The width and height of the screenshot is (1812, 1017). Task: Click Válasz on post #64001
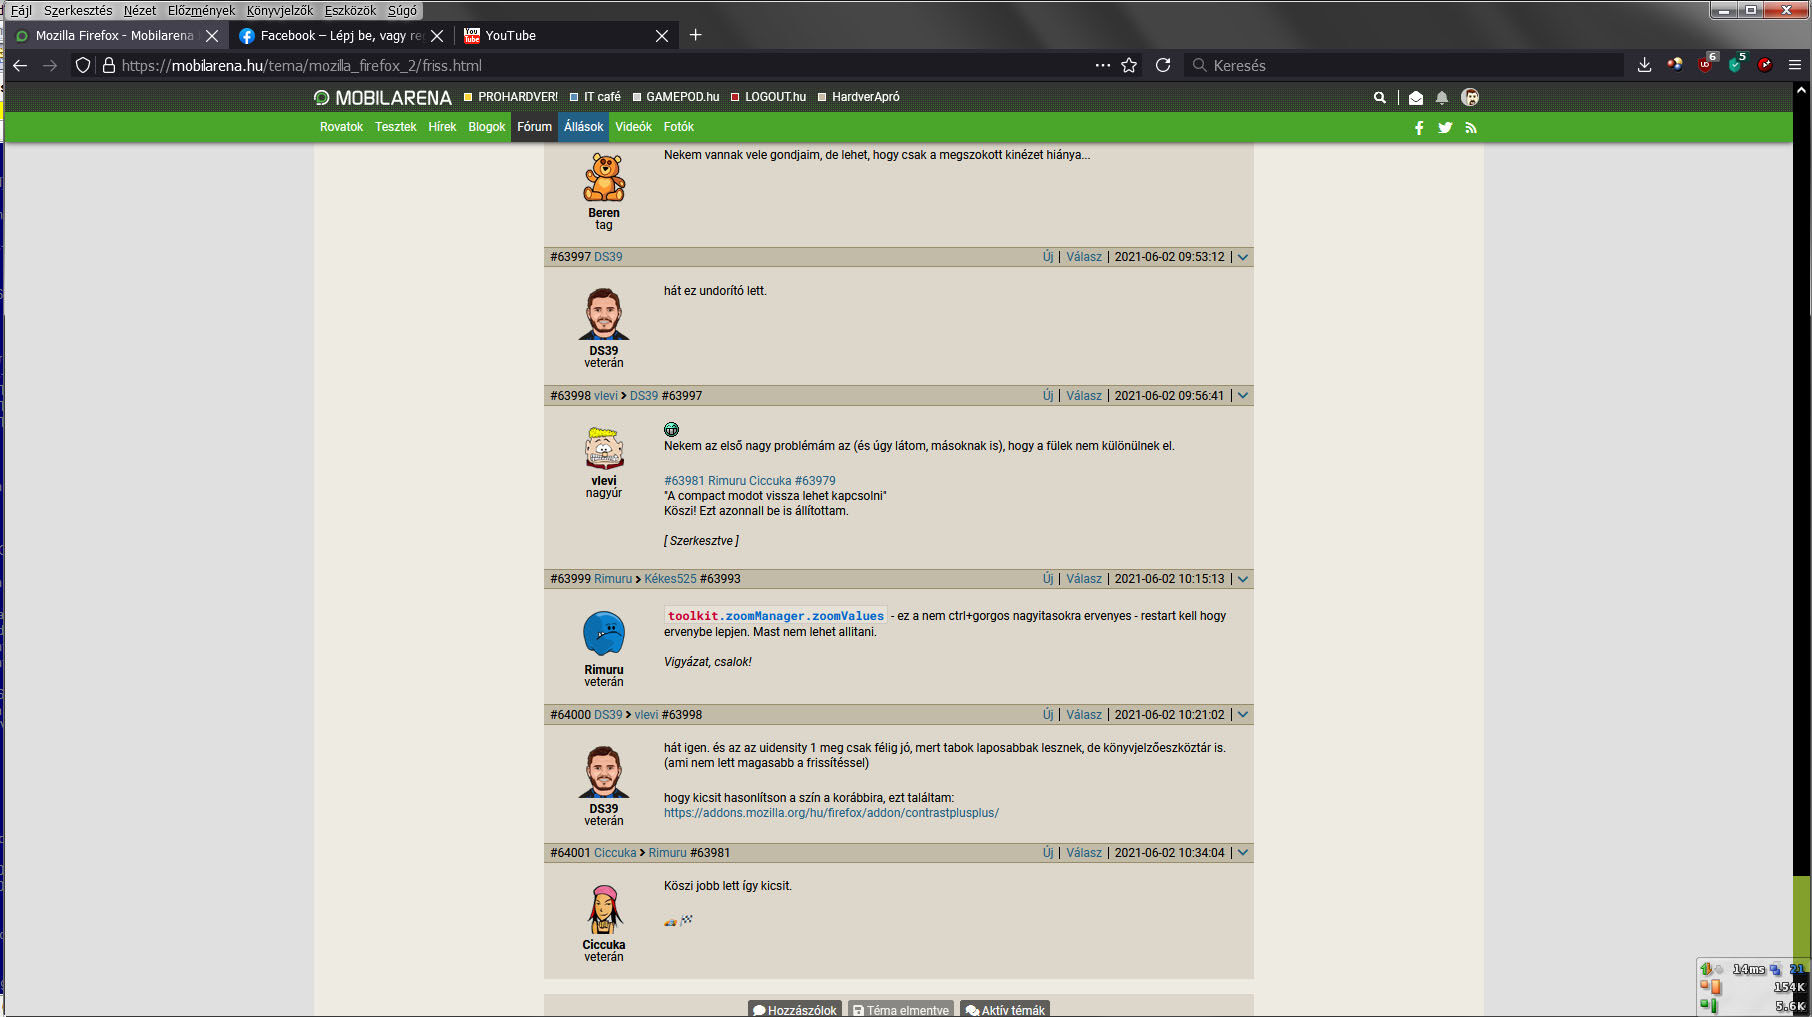pos(1084,853)
